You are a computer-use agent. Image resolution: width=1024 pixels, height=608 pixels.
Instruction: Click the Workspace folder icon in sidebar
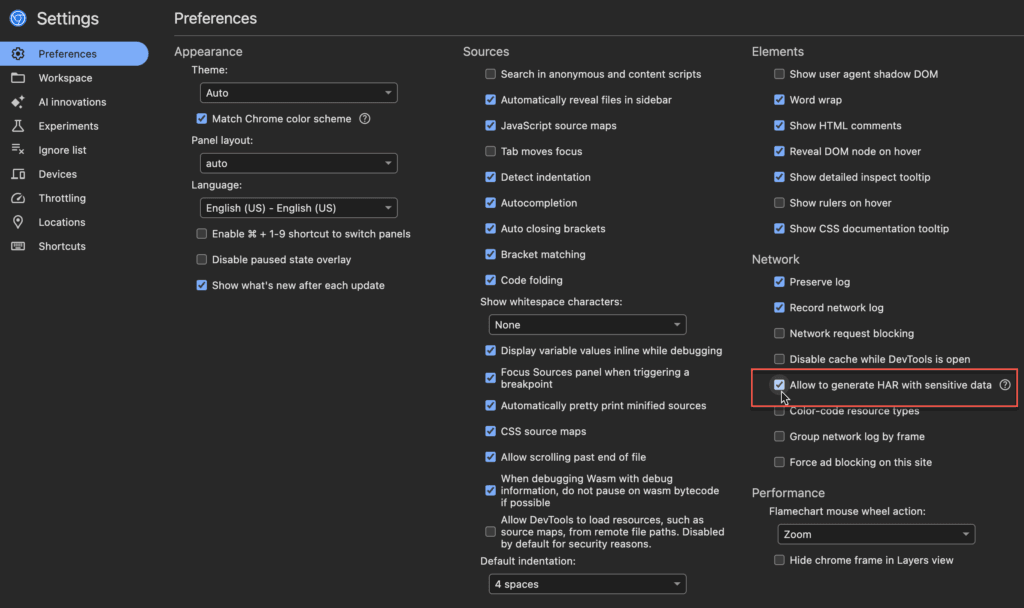(17, 77)
